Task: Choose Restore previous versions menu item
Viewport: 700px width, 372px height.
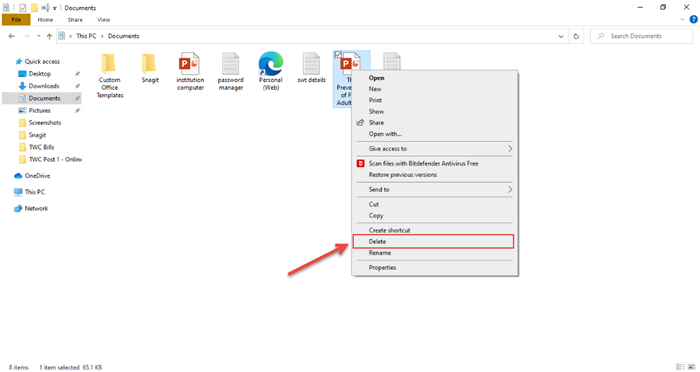Action: 435,175
